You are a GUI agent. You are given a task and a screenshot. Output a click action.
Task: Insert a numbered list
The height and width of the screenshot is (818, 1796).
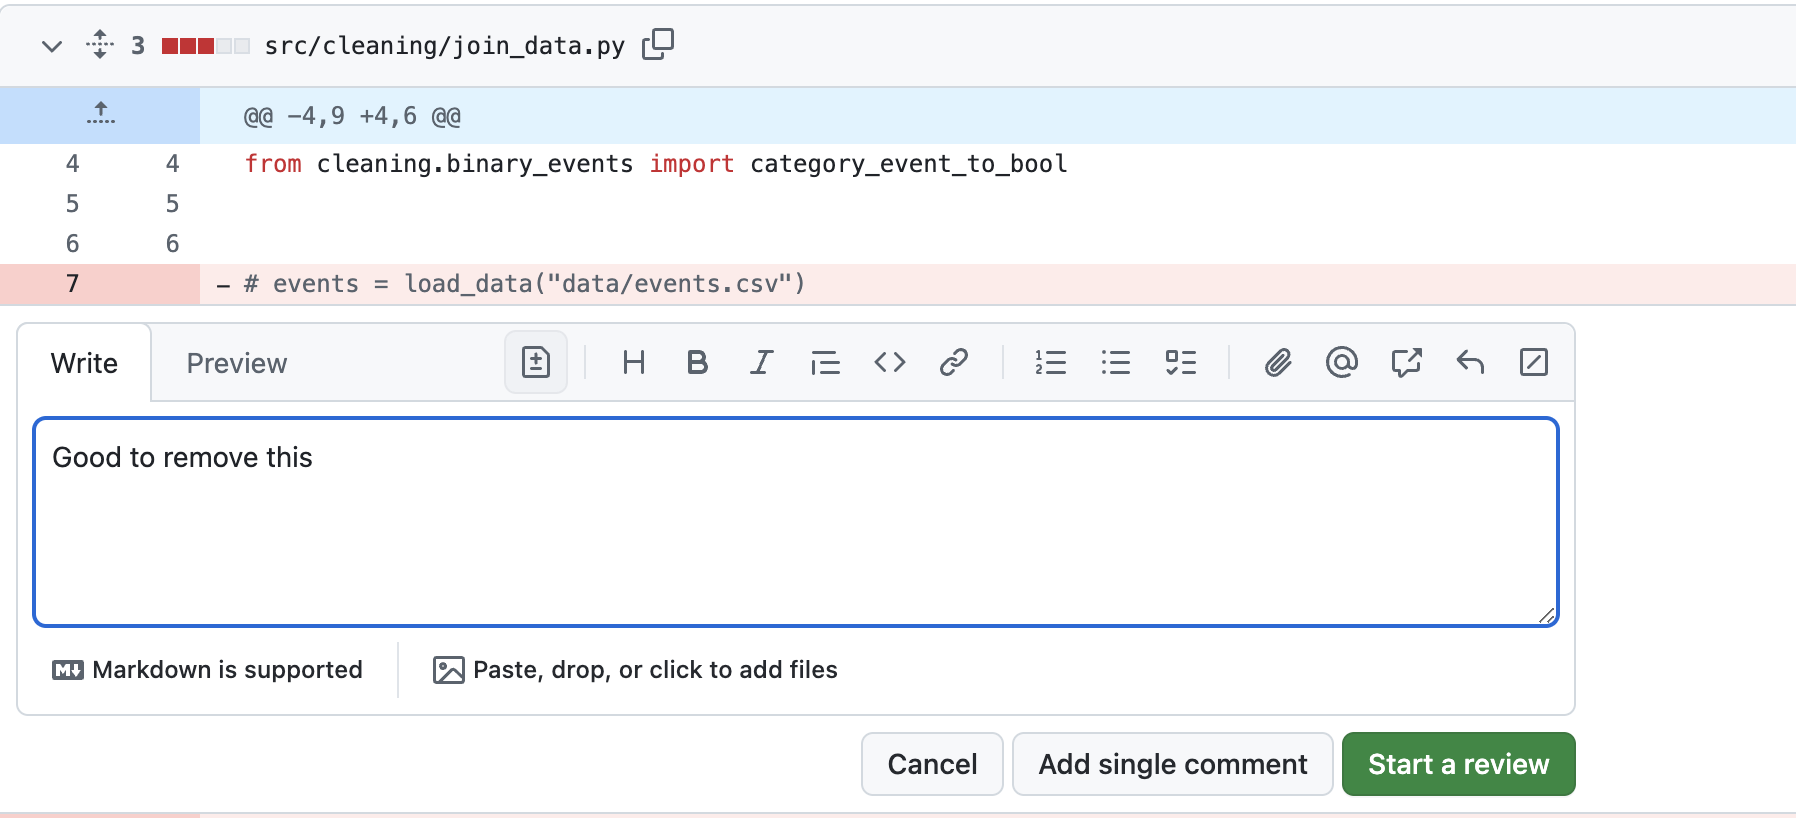point(1050,362)
